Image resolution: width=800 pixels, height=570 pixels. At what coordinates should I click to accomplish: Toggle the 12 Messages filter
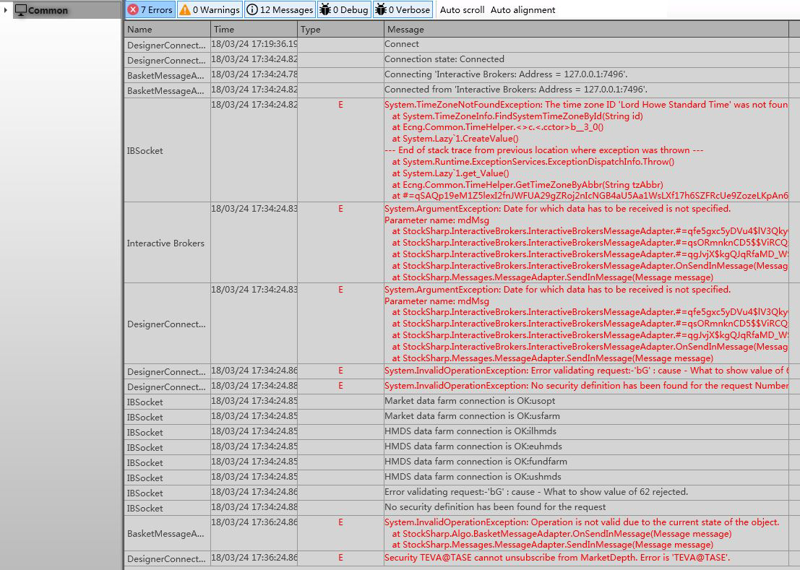coord(281,10)
